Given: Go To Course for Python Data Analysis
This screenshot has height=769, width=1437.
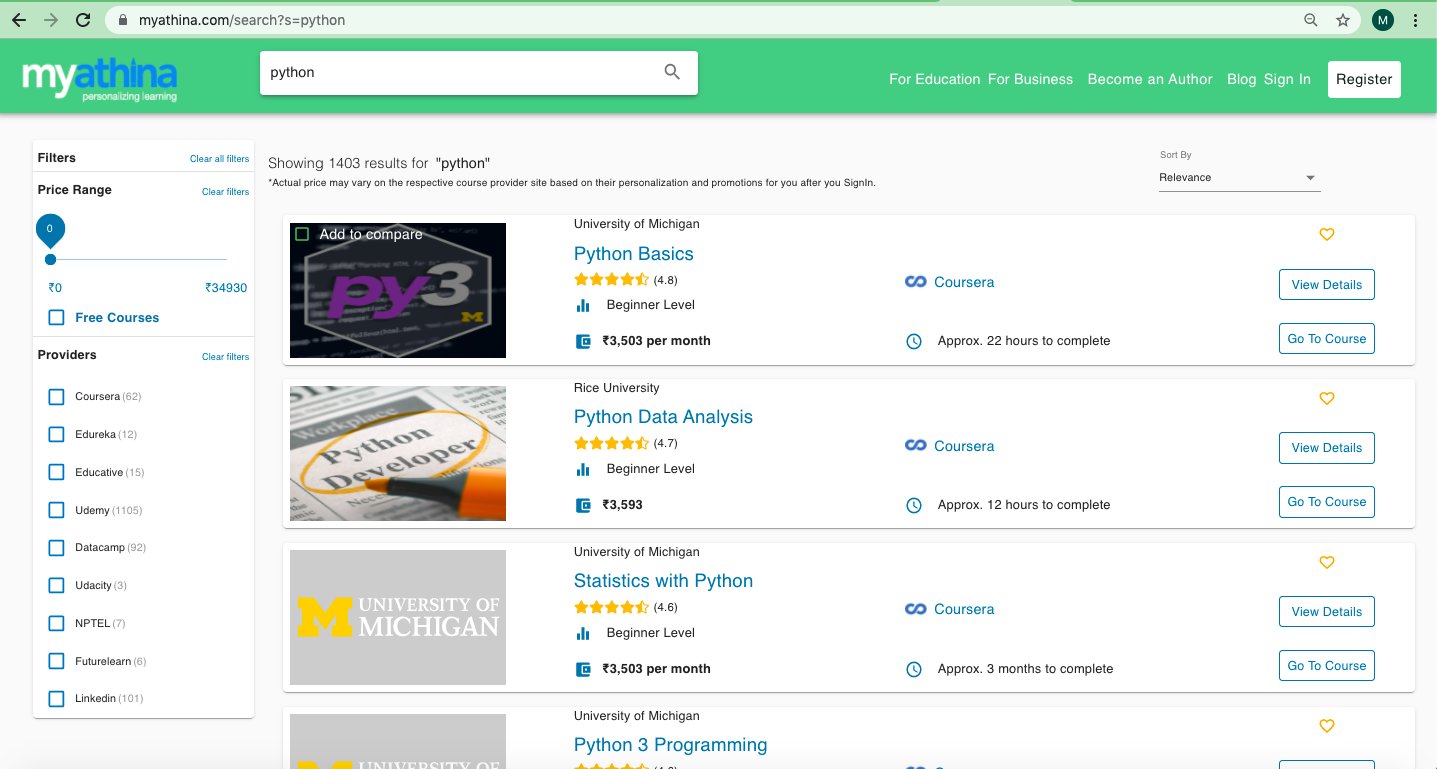Looking at the screenshot, I should 1327,502.
